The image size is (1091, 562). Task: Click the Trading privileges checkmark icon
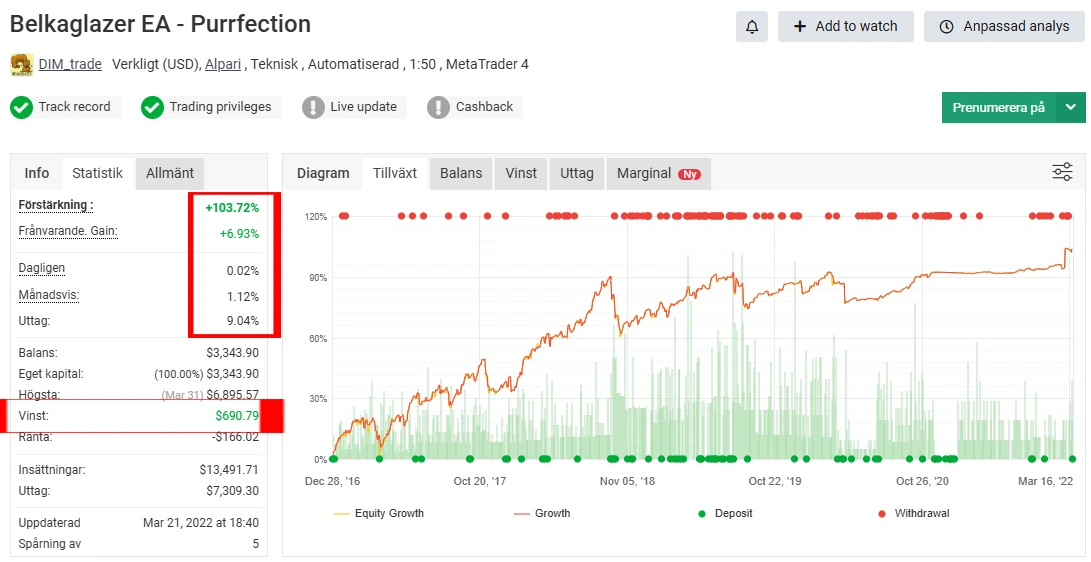pyautogui.click(x=152, y=107)
